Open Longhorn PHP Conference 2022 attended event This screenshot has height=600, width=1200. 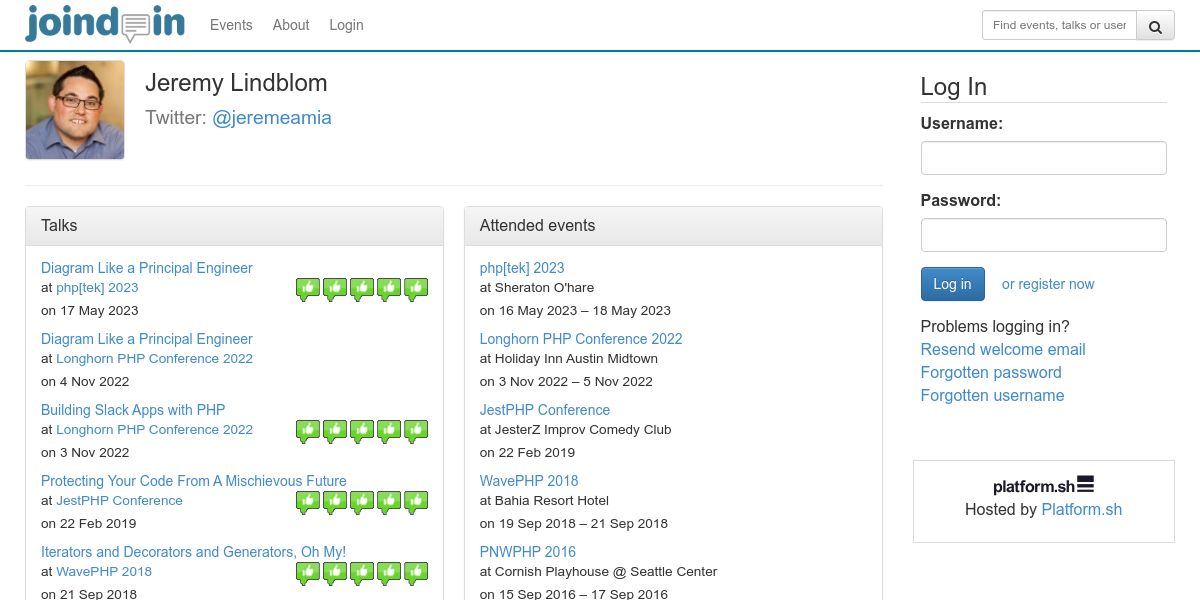click(x=581, y=339)
